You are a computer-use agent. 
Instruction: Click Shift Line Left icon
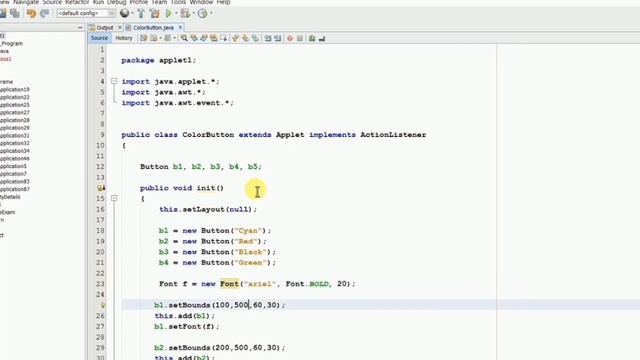pos(268,38)
